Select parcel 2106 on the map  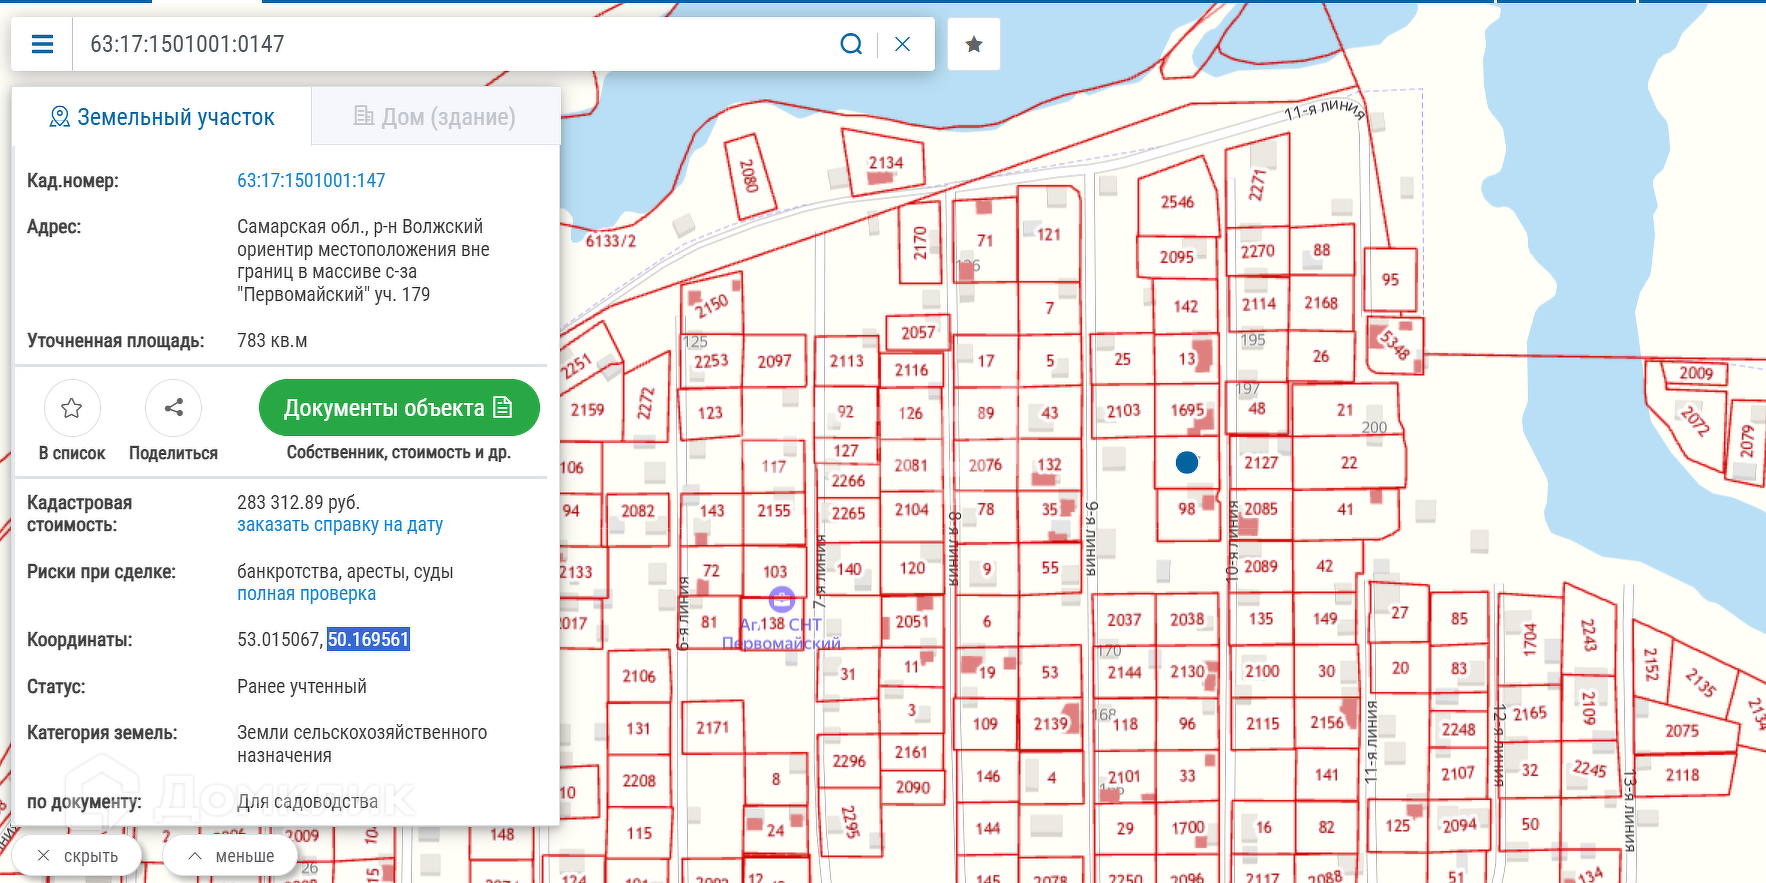638,676
